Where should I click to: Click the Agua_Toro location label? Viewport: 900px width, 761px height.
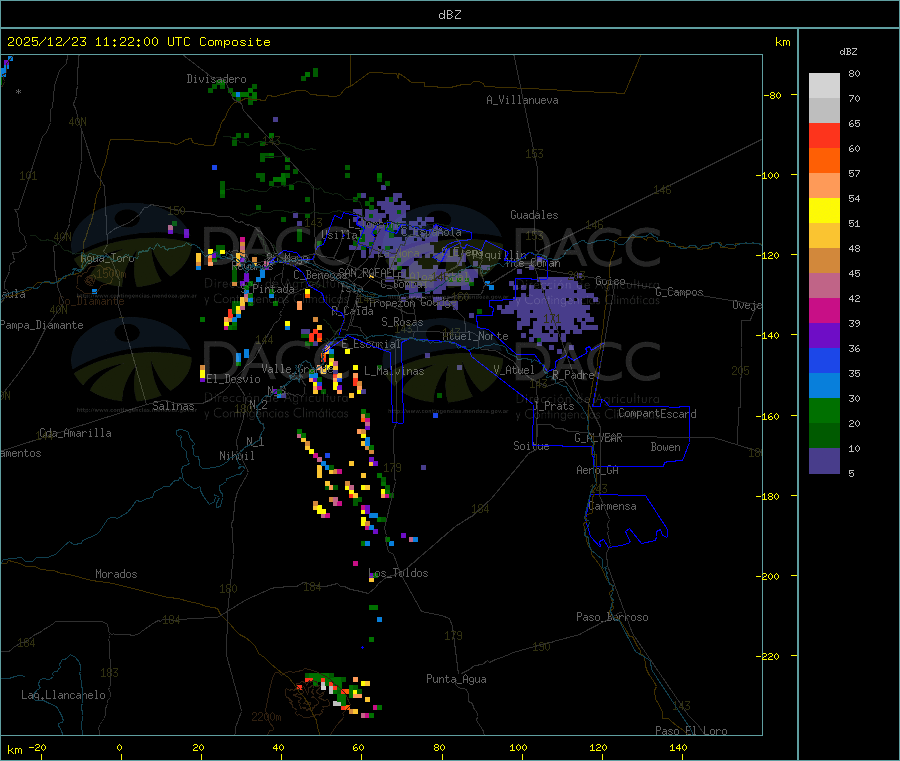pyautogui.click(x=107, y=258)
